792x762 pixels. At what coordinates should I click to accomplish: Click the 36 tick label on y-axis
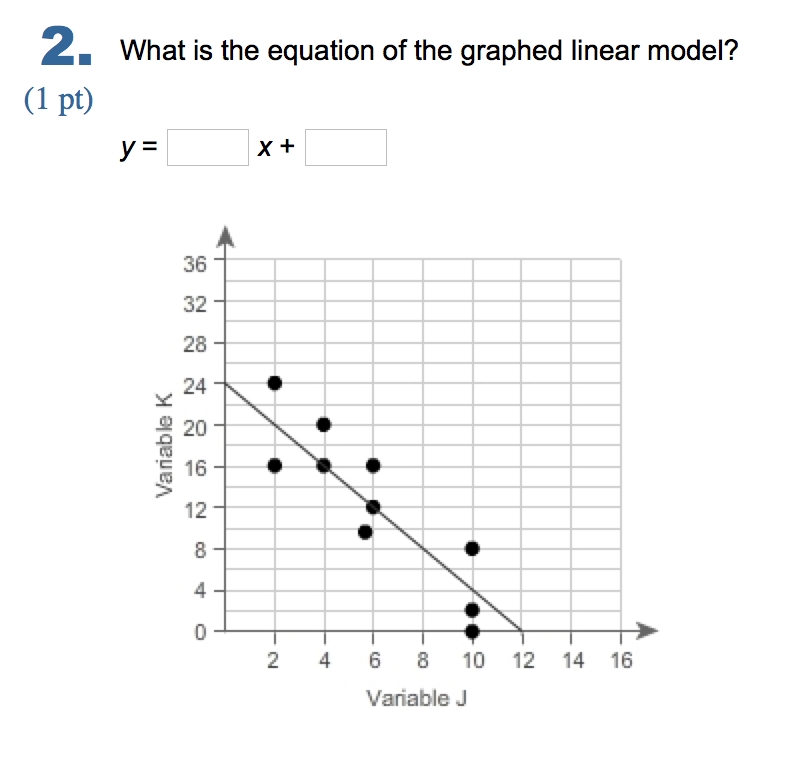tap(195, 264)
